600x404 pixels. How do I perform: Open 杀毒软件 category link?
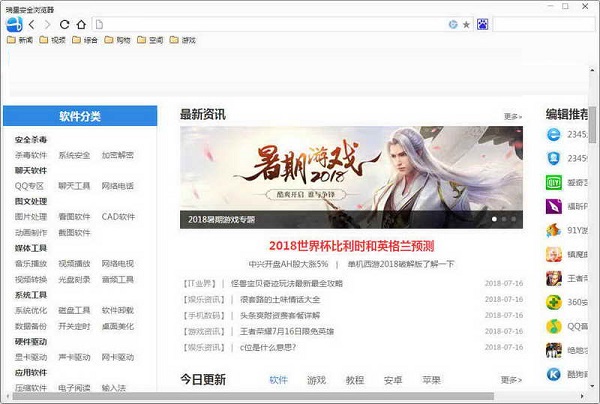coord(30,155)
